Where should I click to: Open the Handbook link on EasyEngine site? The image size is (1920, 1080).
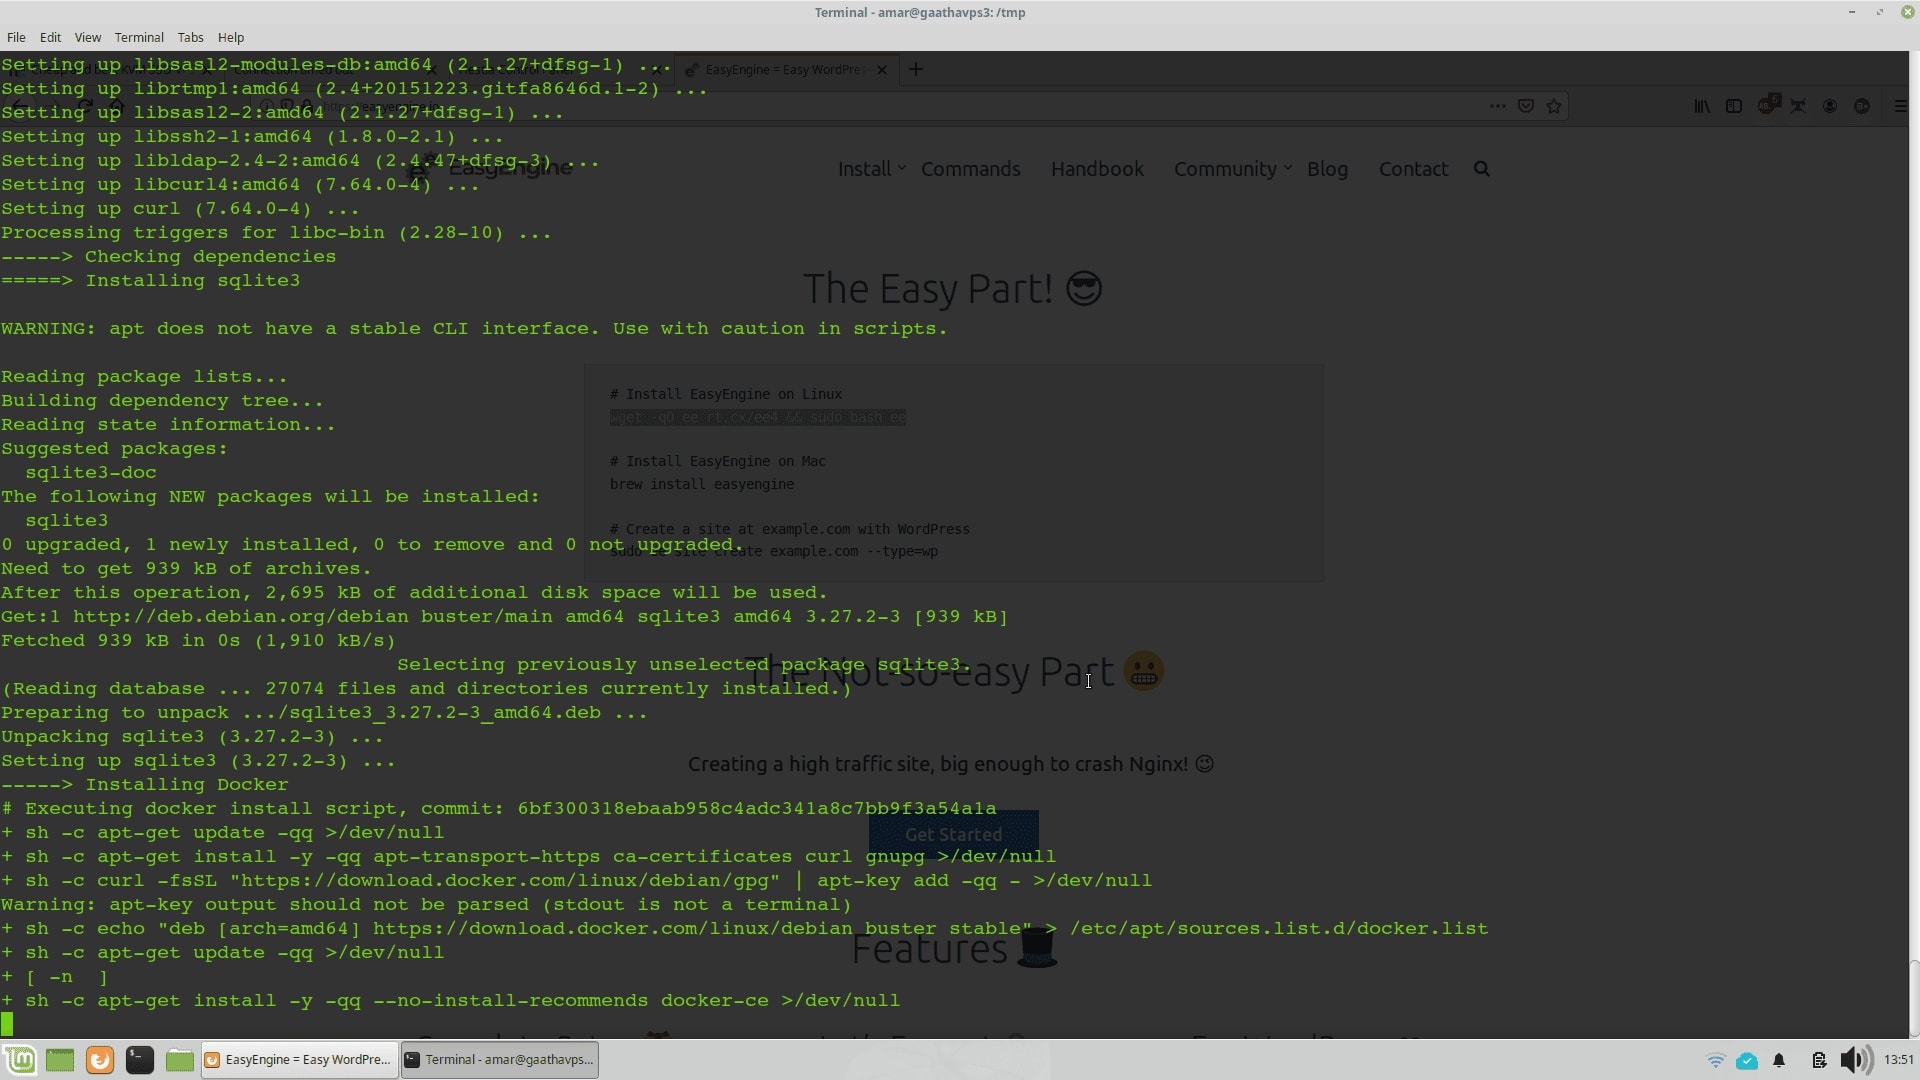[1097, 169]
